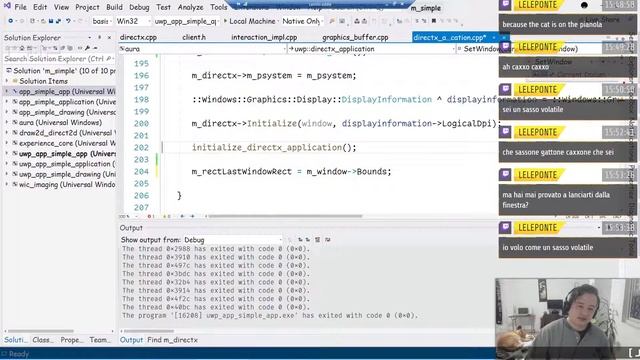Screen dimensions: 640x360
Task: Open the Project menu
Action: point(87,7)
